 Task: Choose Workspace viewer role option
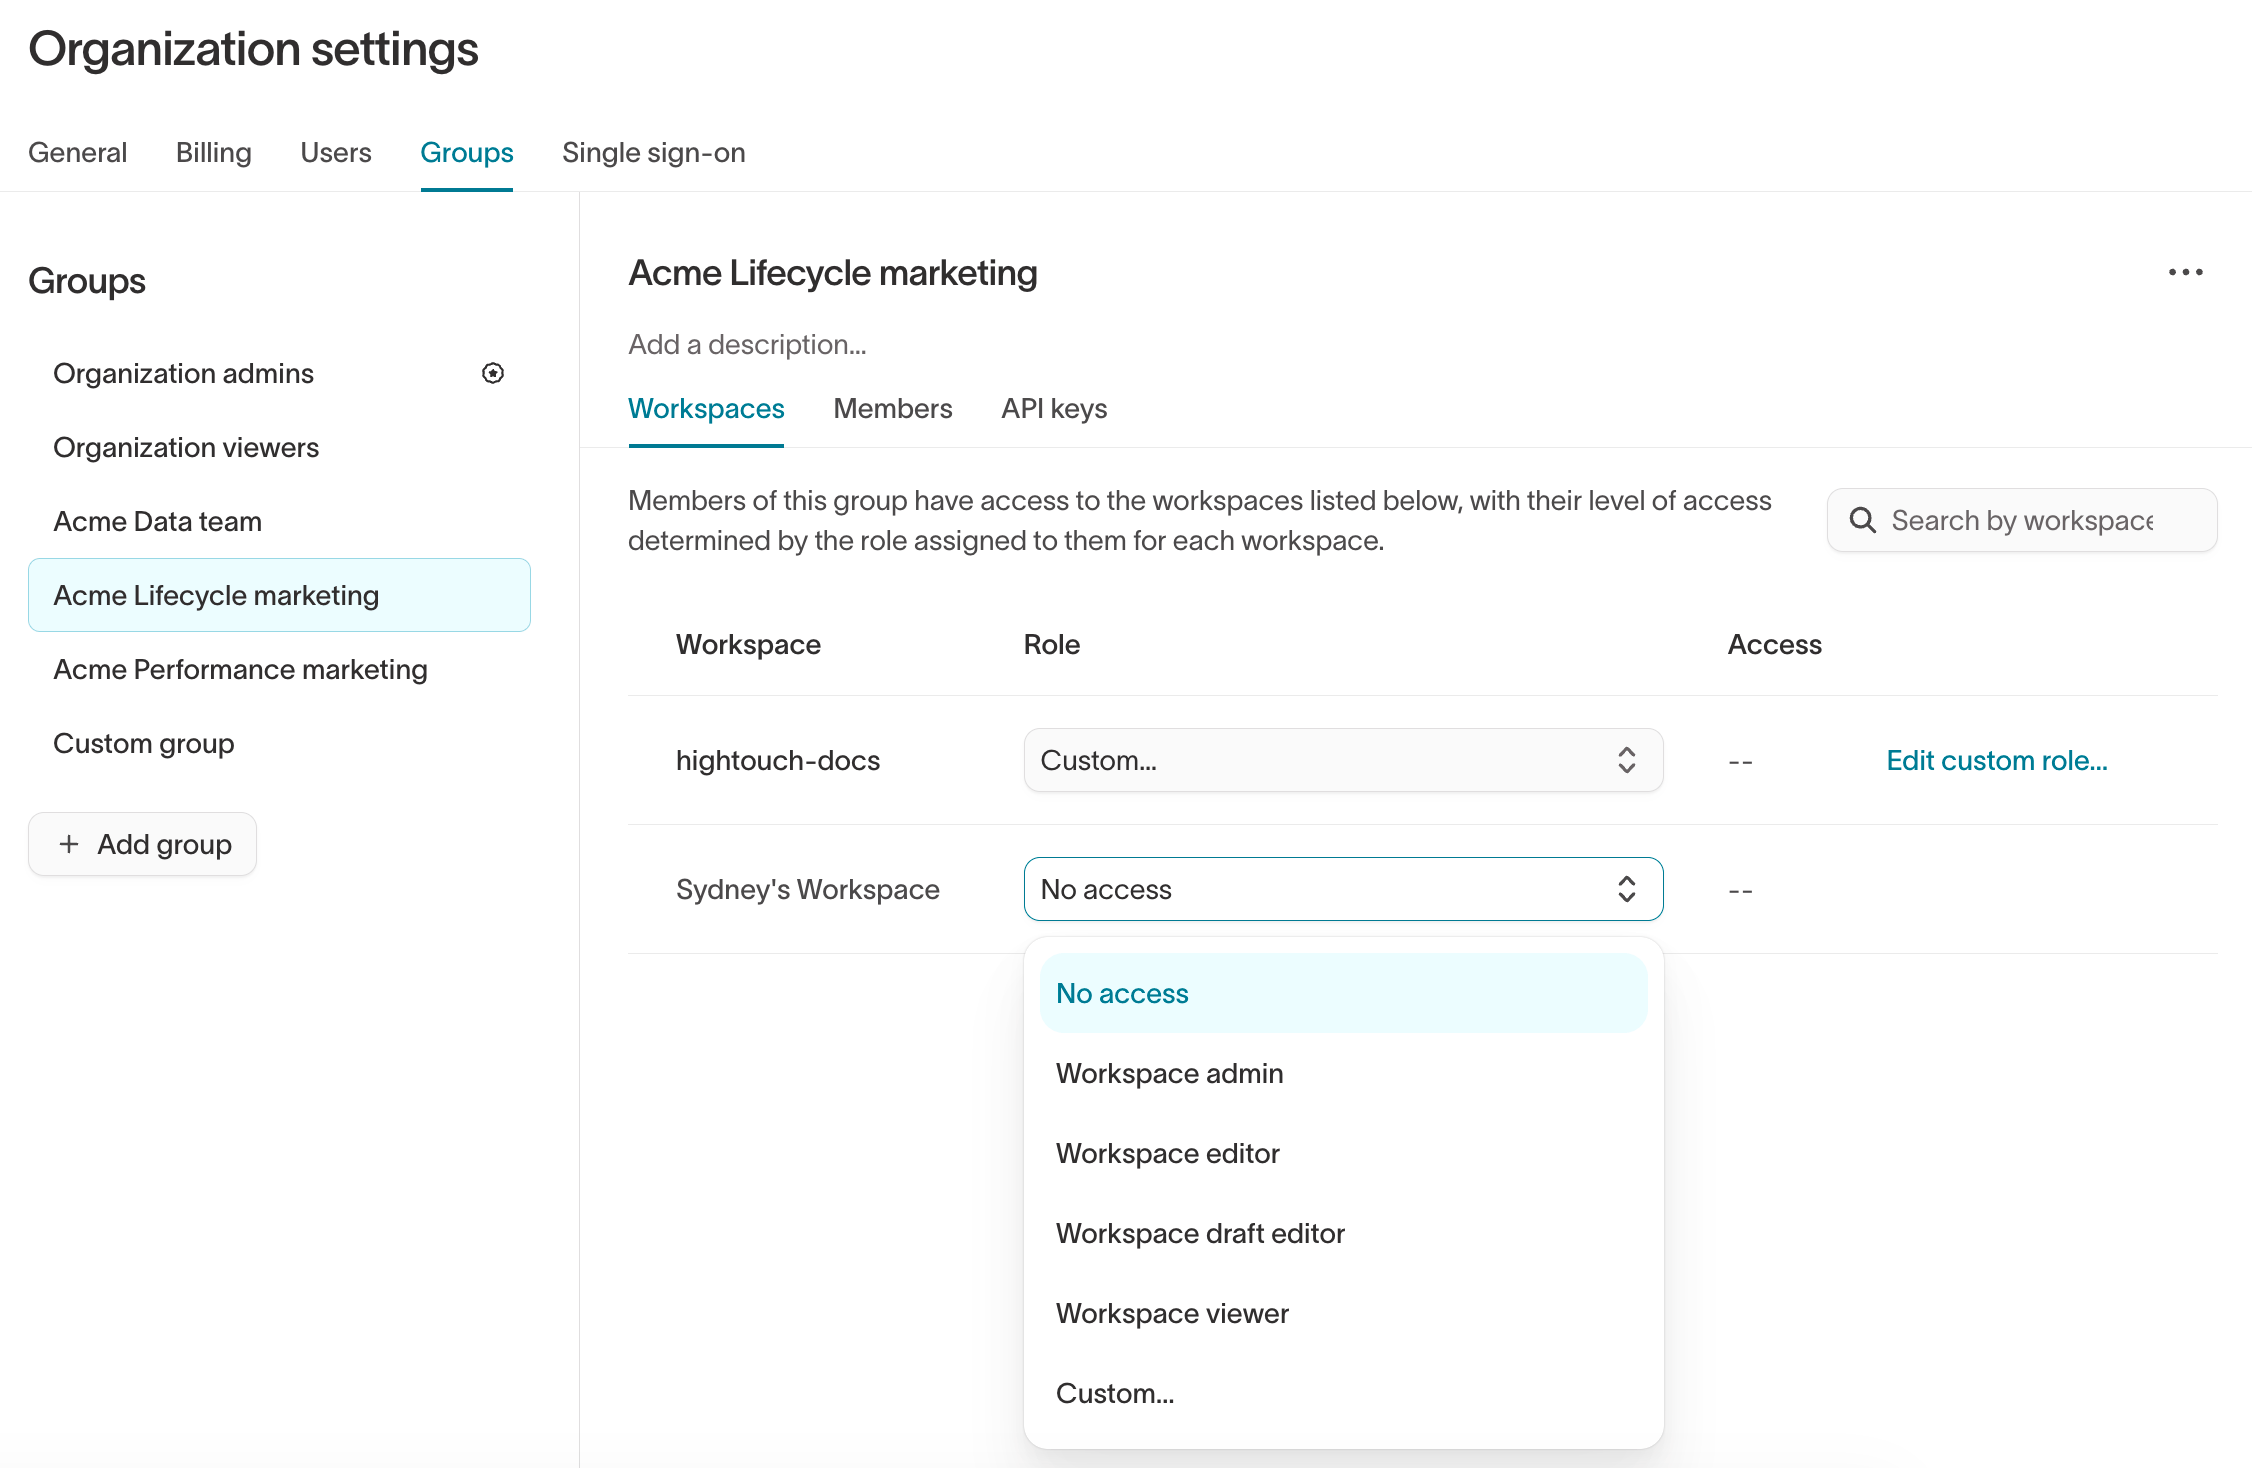coord(1343,1313)
